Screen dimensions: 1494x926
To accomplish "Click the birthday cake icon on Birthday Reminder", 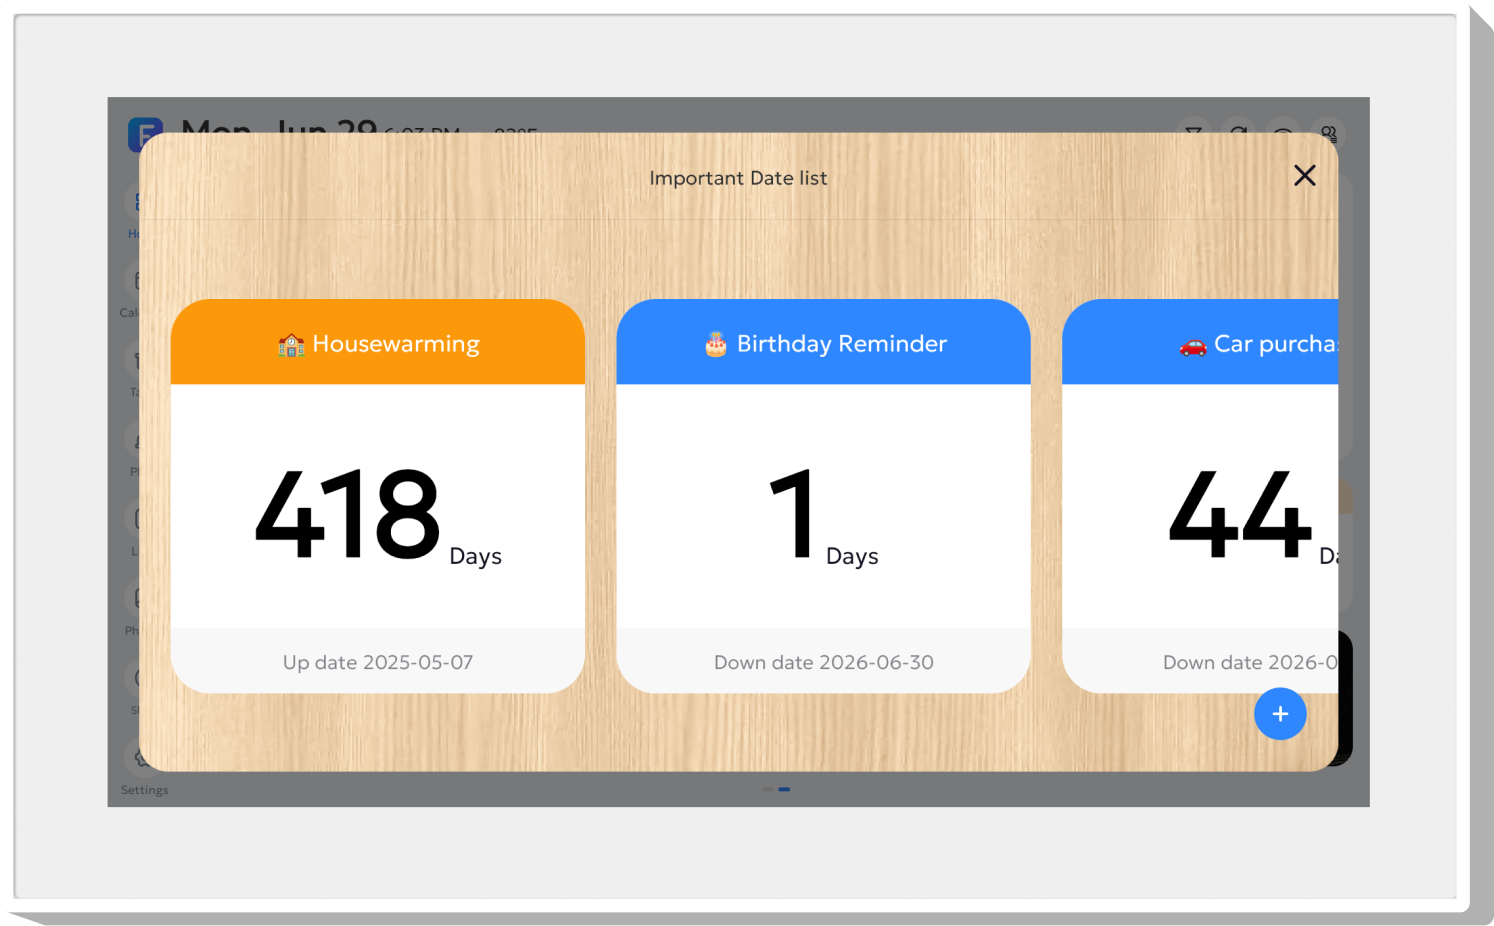I will [x=716, y=345].
